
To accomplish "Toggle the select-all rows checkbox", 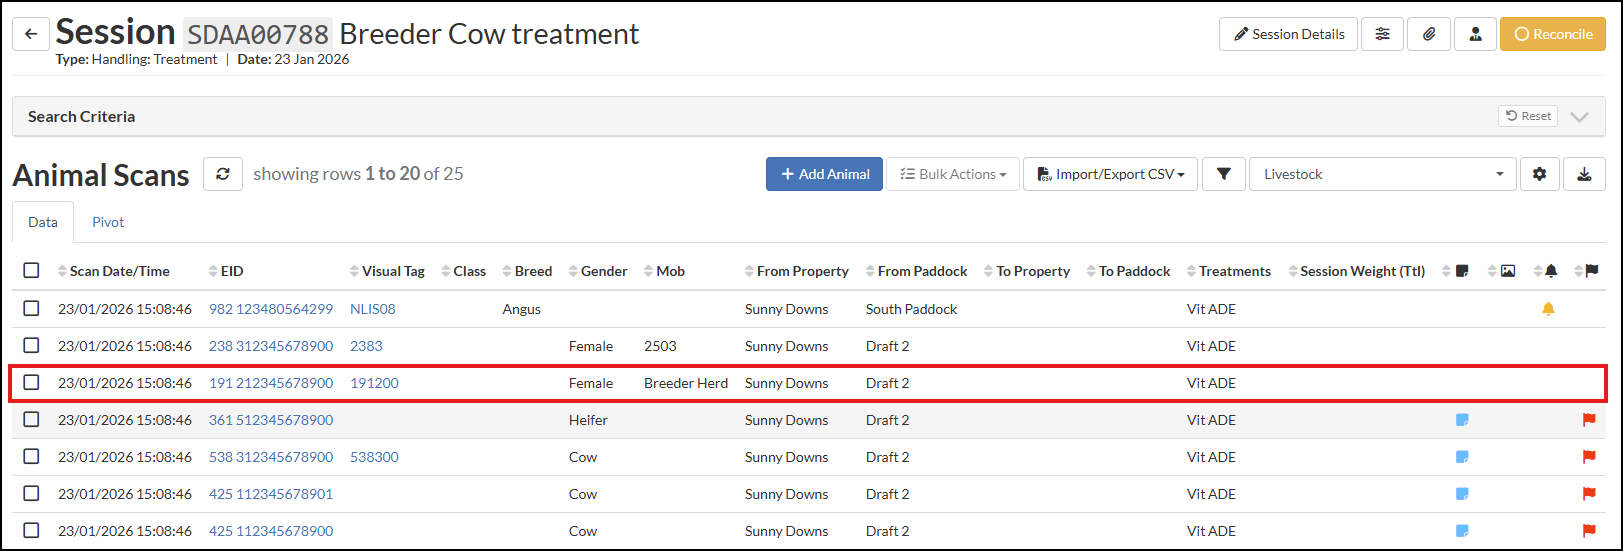I will pyautogui.click(x=31, y=271).
